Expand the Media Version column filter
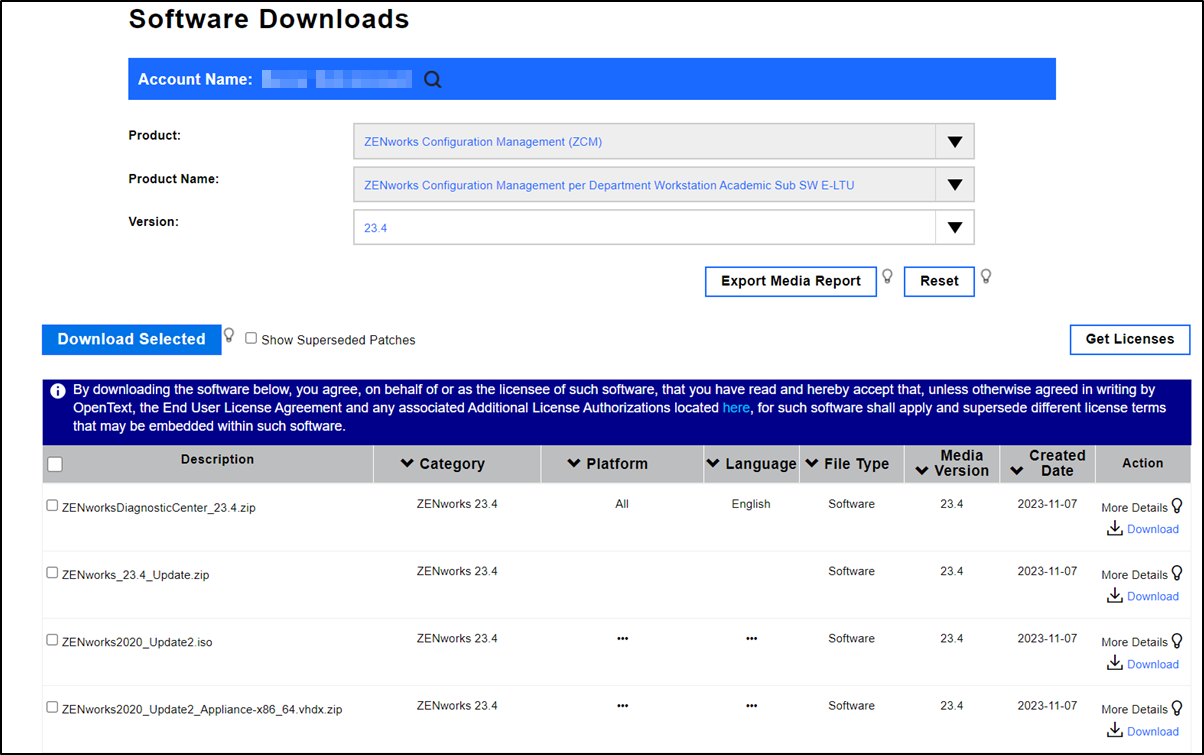The image size is (1204, 755). tap(921, 471)
